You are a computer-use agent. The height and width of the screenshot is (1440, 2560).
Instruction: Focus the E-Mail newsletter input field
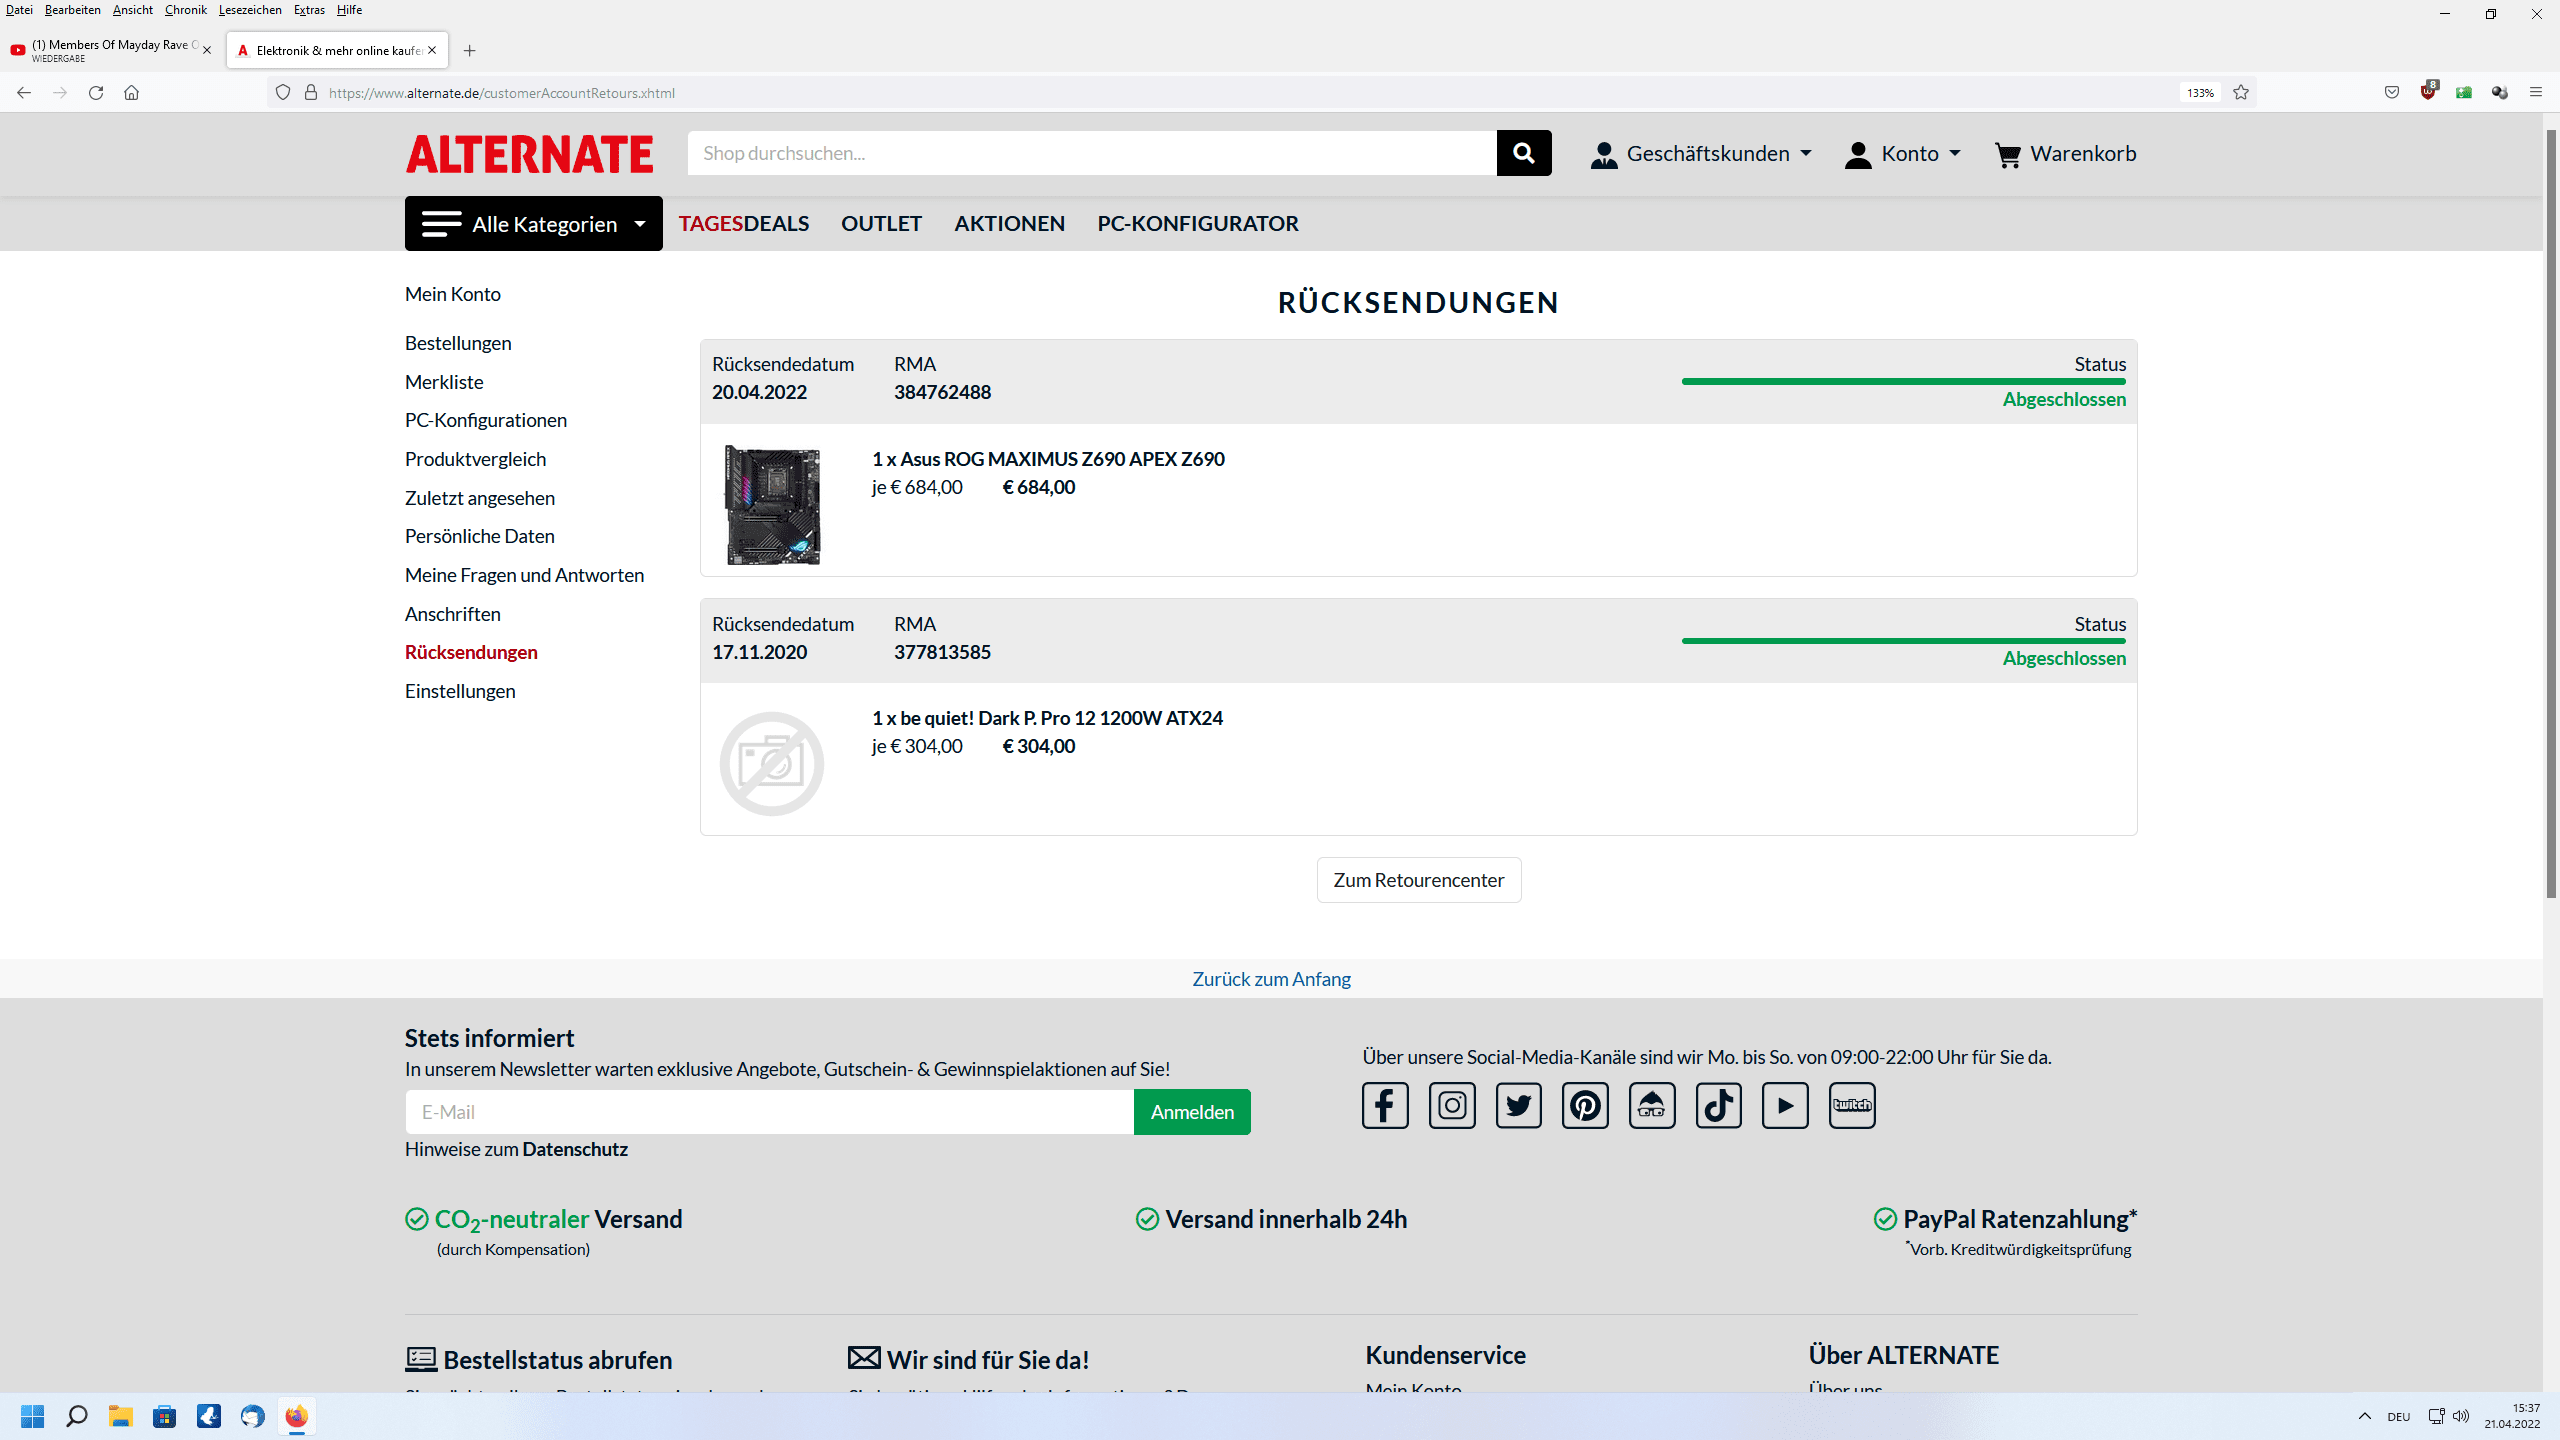769,1112
